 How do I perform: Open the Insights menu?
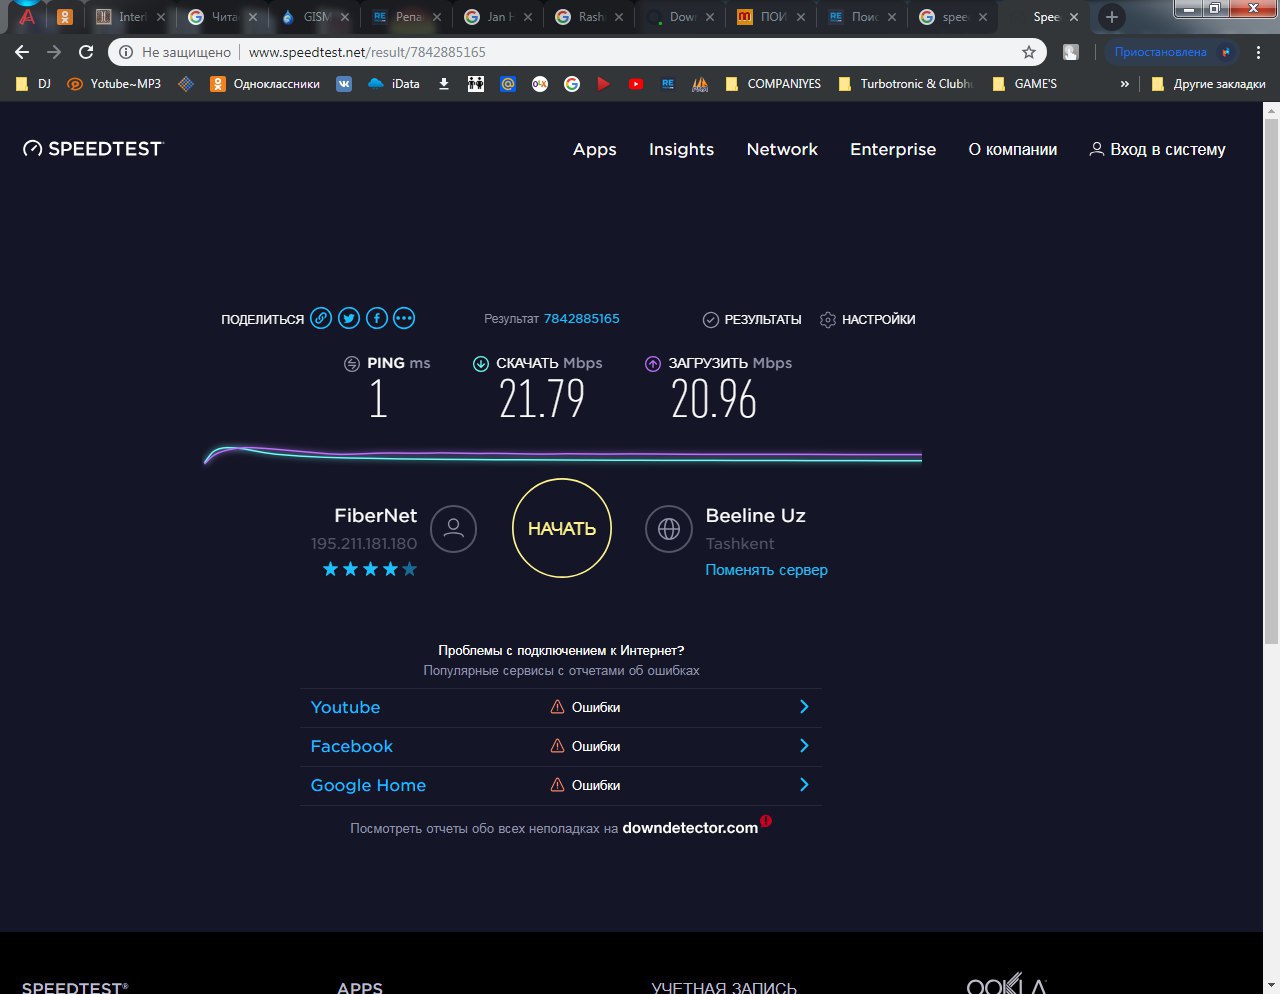pyautogui.click(x=682, y=149)
